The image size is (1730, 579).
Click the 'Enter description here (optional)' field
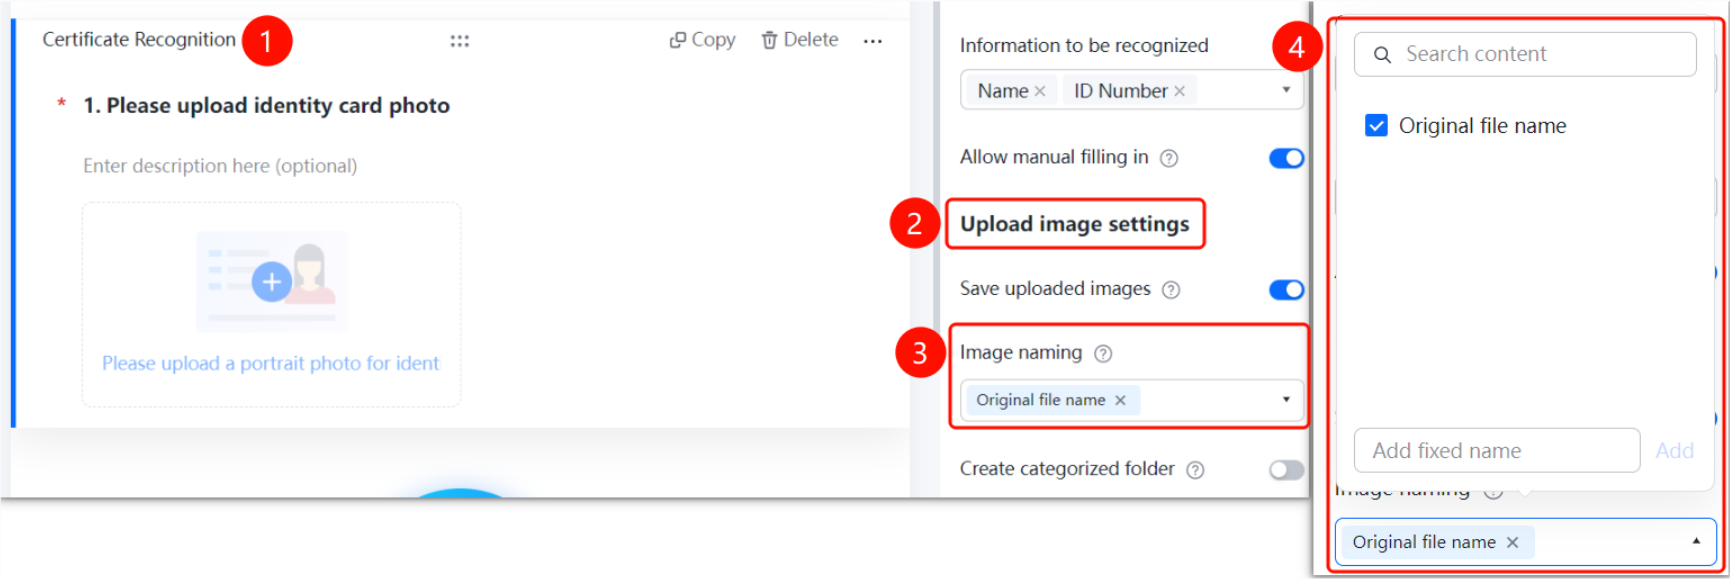(220, 166)
